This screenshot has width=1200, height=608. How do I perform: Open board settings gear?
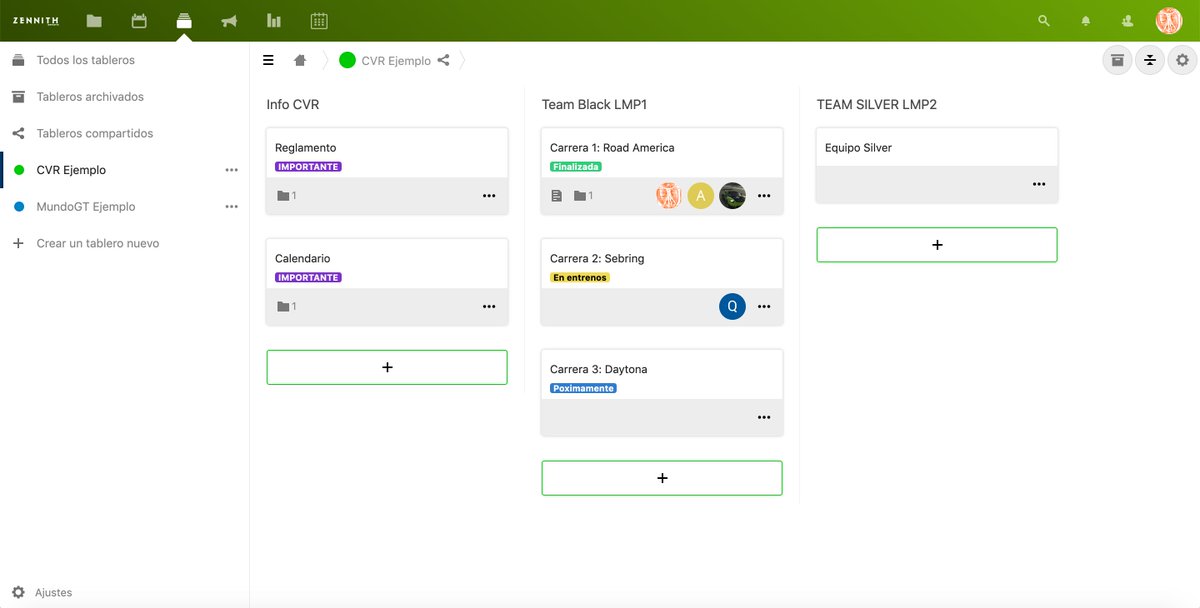click(x=1182, y=60)
